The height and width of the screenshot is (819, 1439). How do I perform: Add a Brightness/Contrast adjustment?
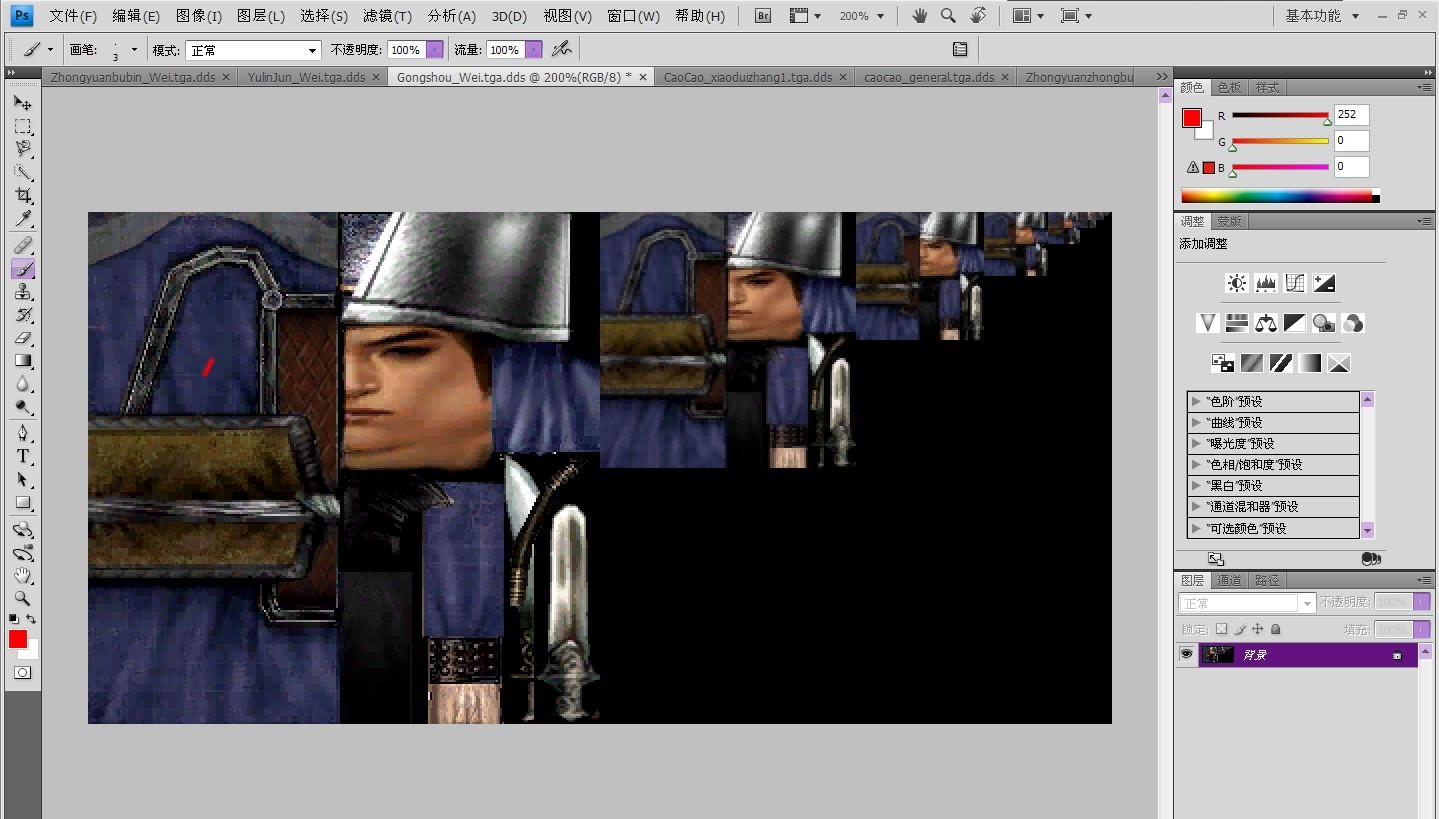[x=1237, y=283]
